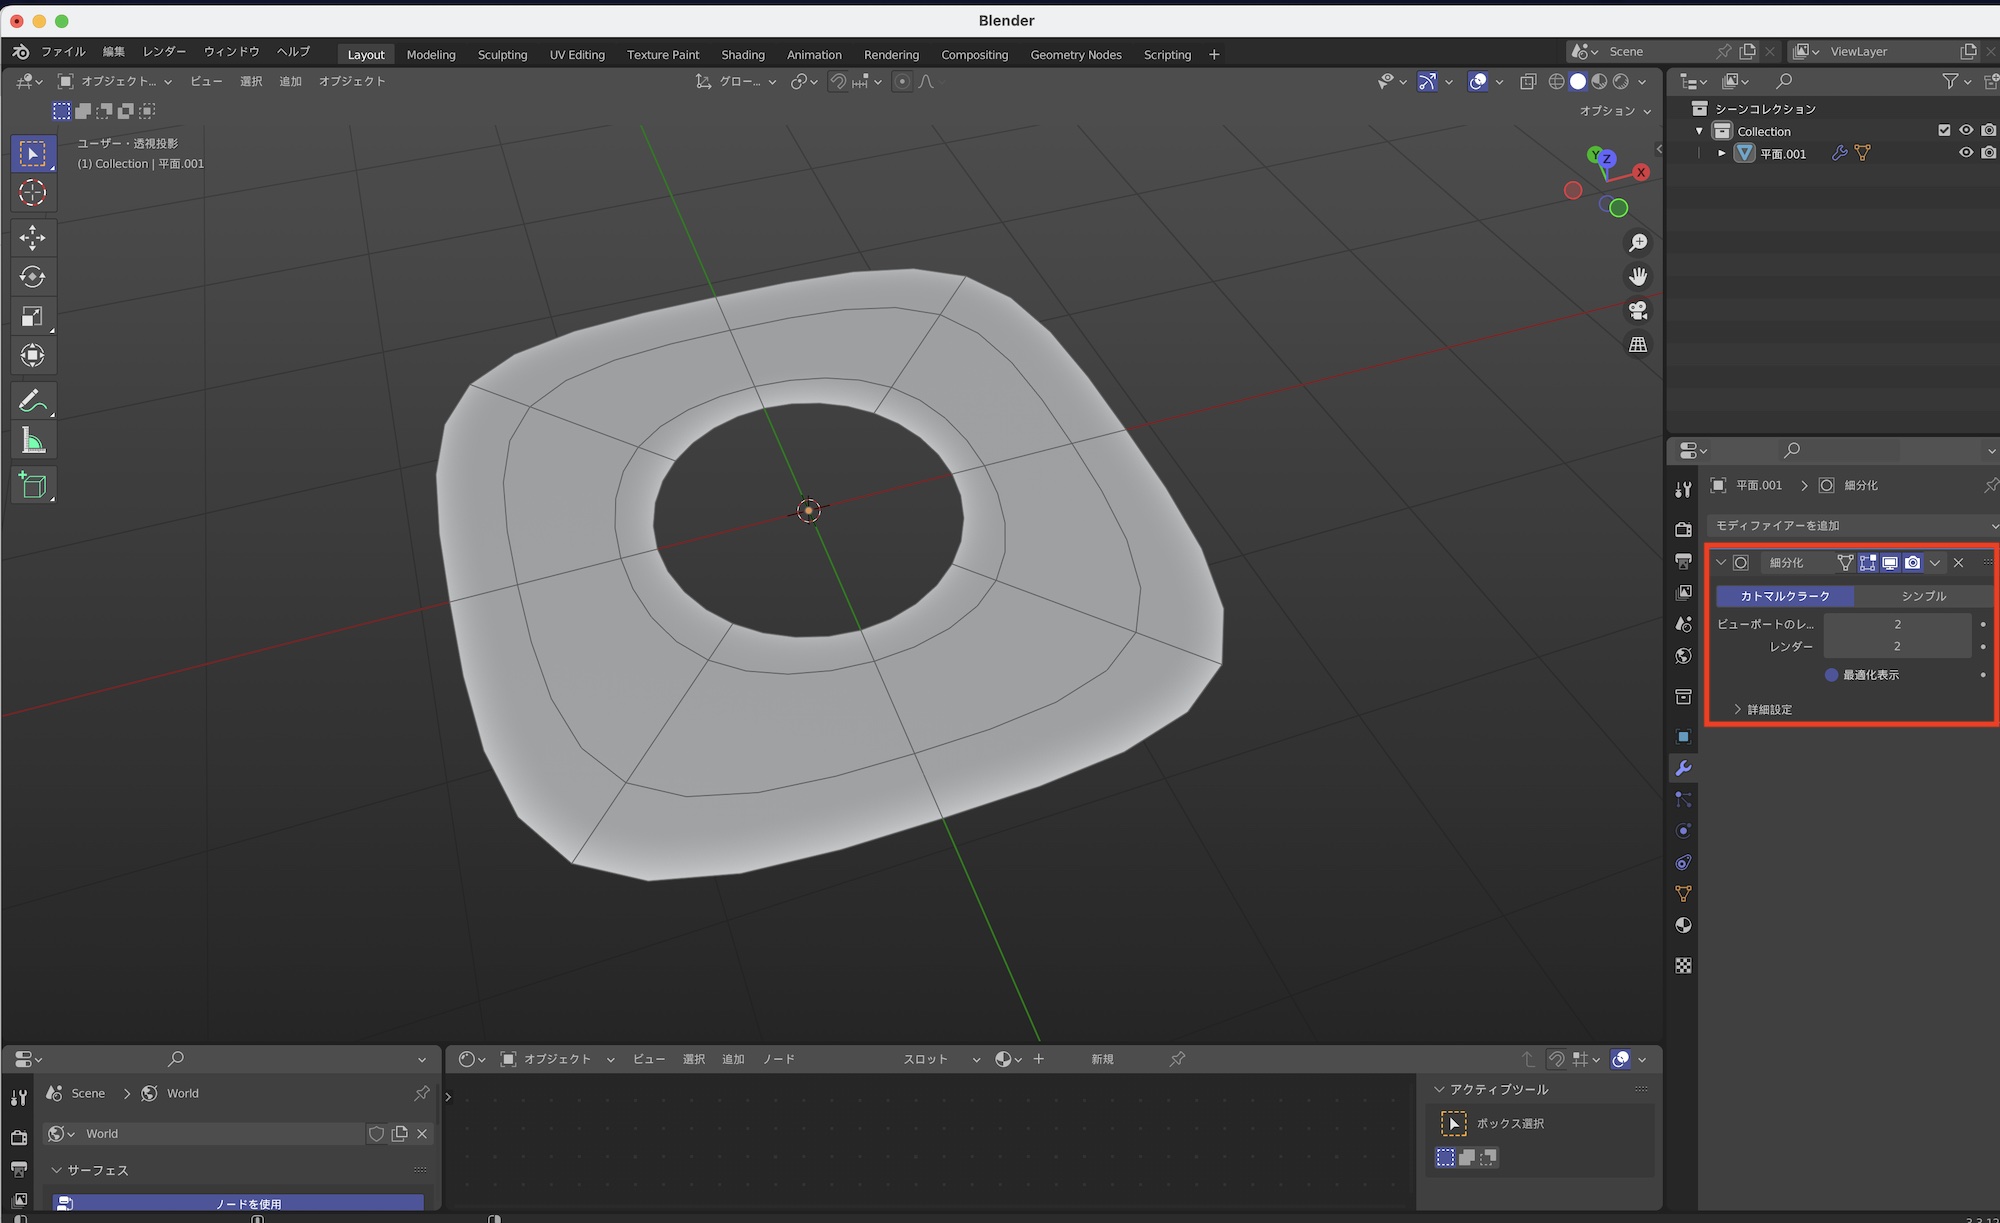The height and width of the screenshot is (1223, 2000).
Task: Select the Measure tool
Action: tap(32, 440)
